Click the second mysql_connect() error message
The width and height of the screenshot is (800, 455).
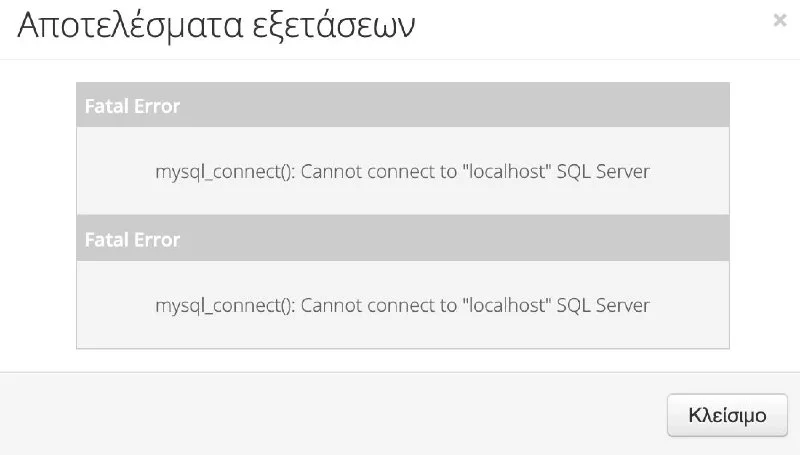(402, 305)
